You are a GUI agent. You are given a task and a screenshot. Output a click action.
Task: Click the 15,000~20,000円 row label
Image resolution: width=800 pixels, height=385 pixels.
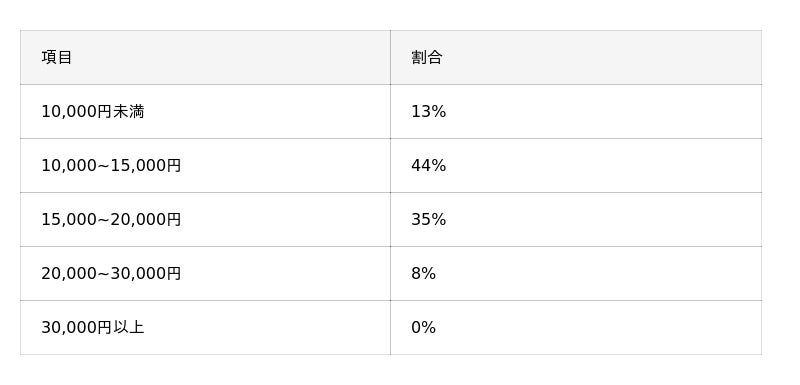tap(111, 220)
